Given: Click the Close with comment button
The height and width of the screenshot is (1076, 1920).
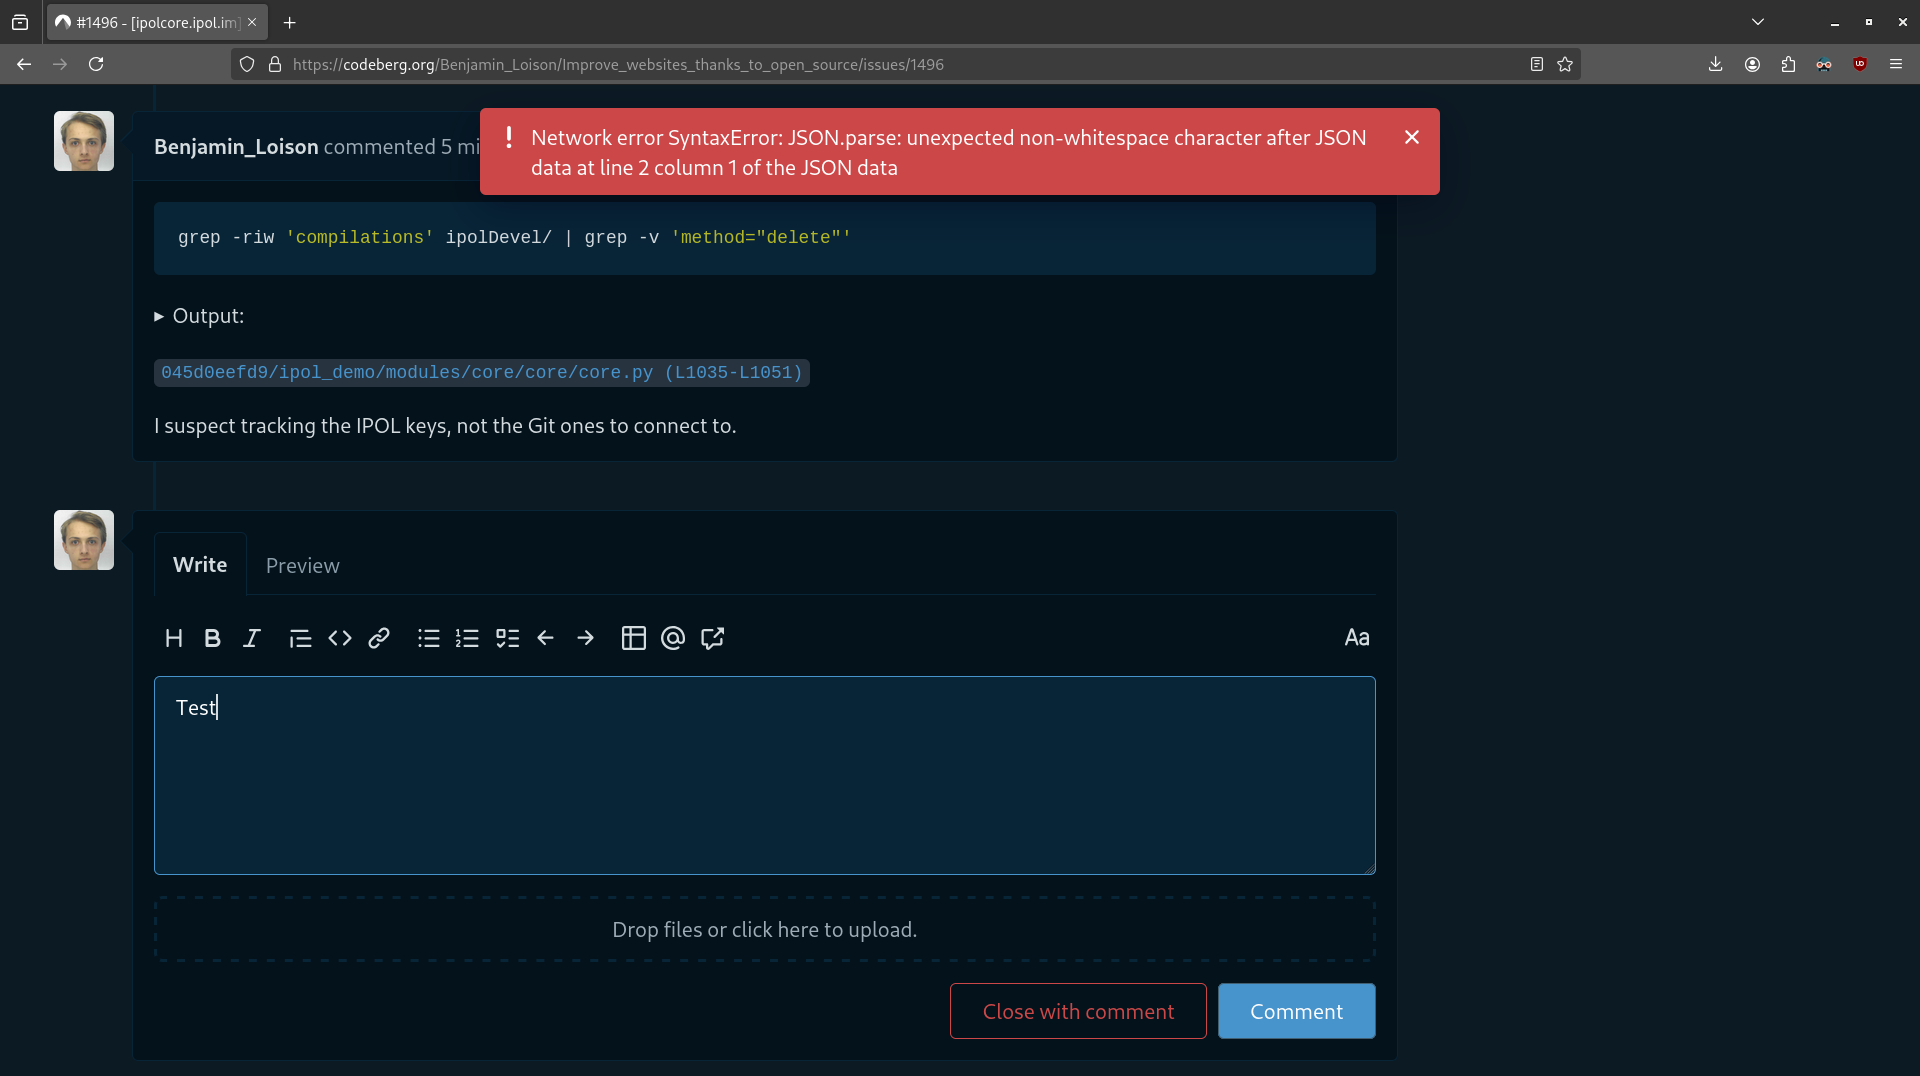Looking at the screenshot, I should tap(1078, 1011).
